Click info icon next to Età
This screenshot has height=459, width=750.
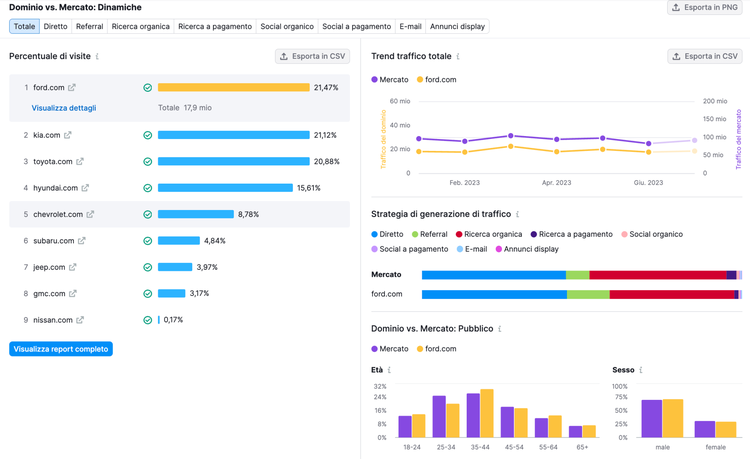tap(389, 370)
